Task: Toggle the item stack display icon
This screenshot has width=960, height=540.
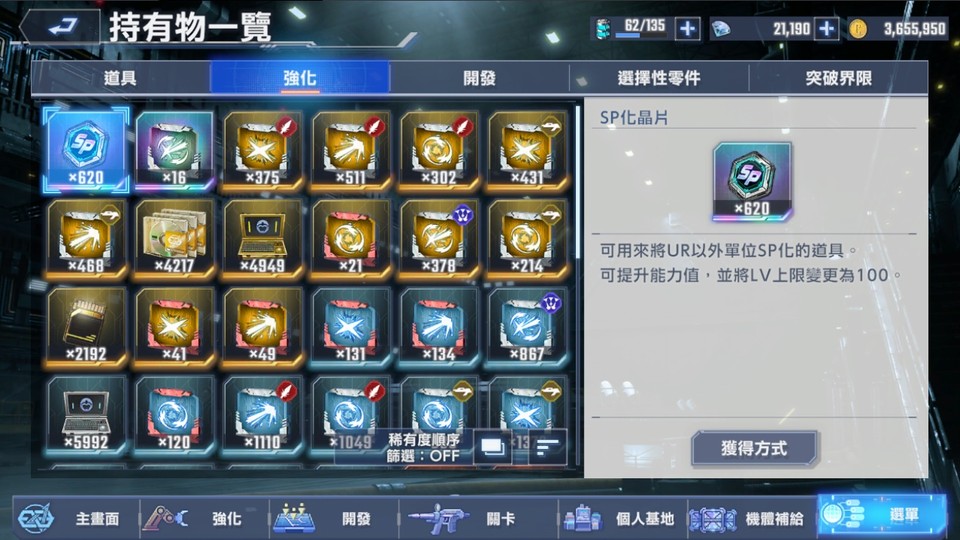Action: point(492,447)
